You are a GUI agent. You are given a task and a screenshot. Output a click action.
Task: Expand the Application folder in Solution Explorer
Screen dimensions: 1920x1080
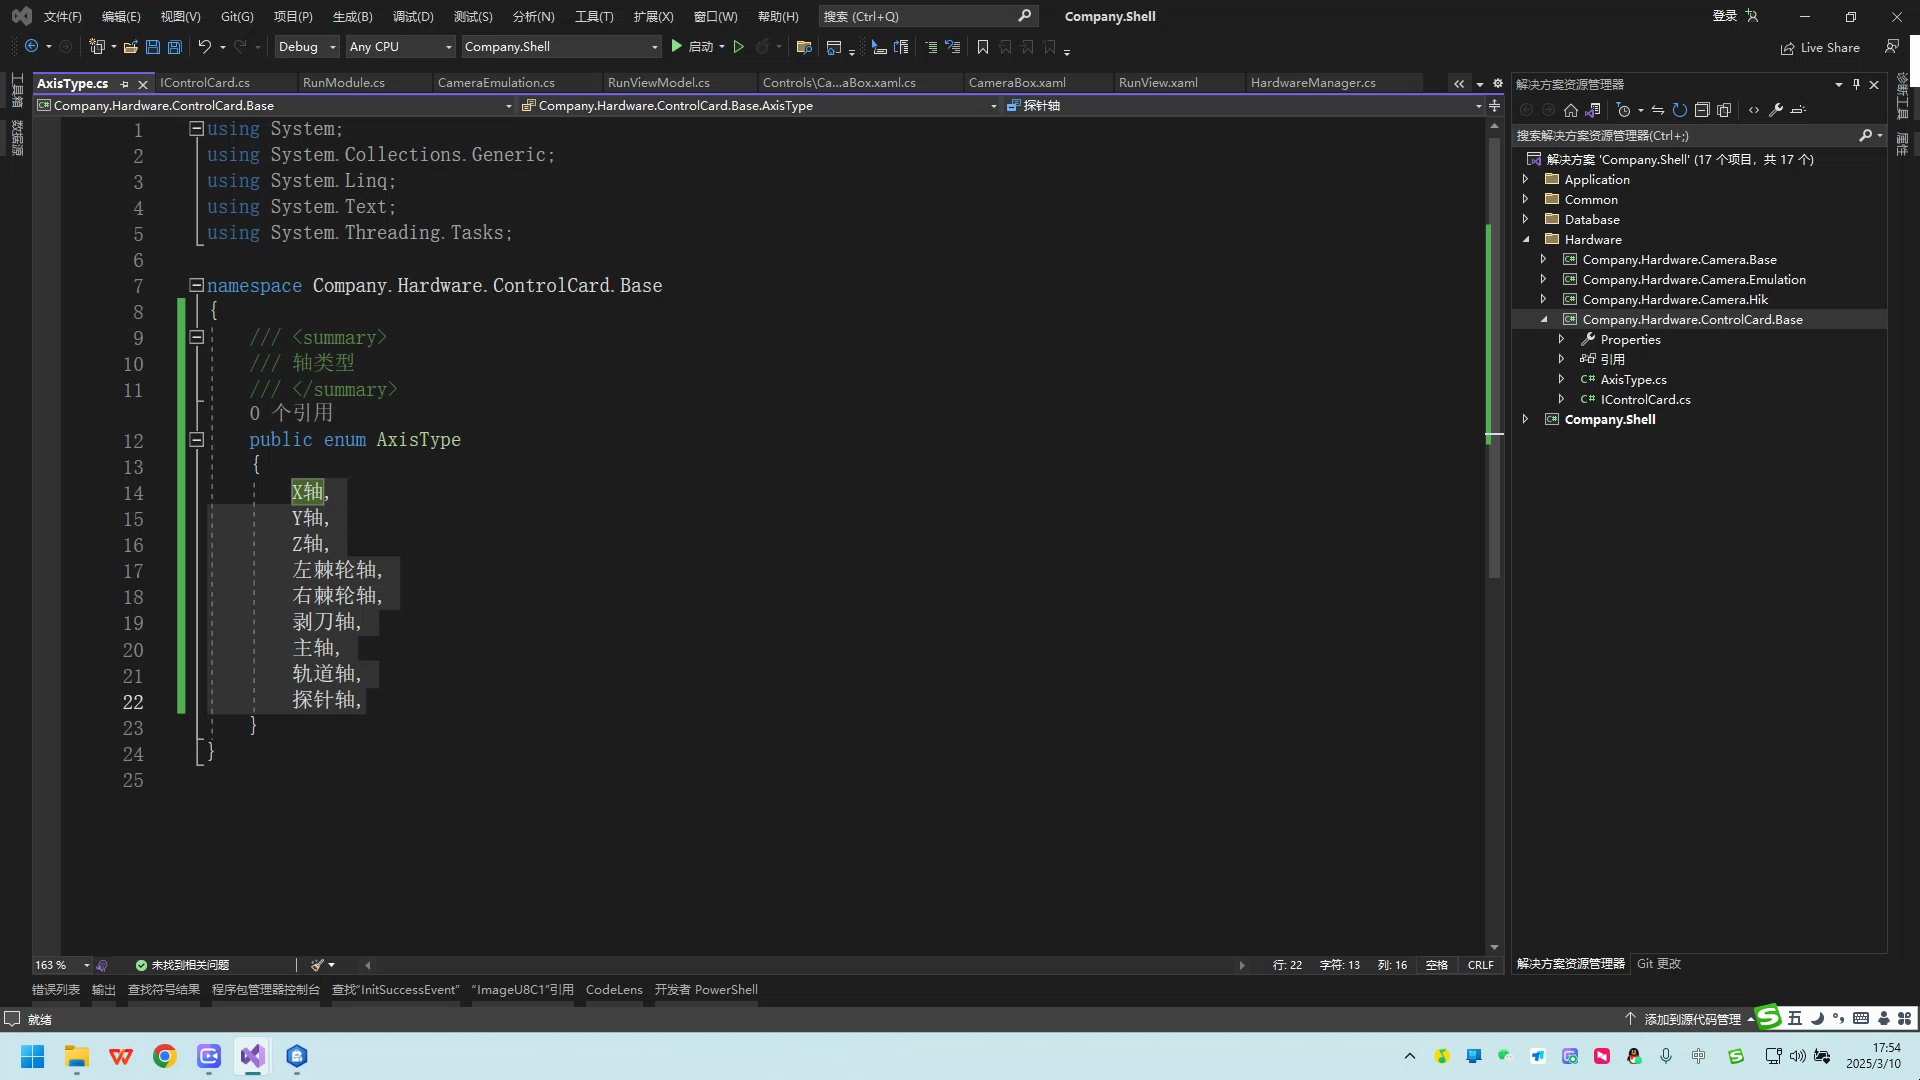click(x=1525, y=179)
